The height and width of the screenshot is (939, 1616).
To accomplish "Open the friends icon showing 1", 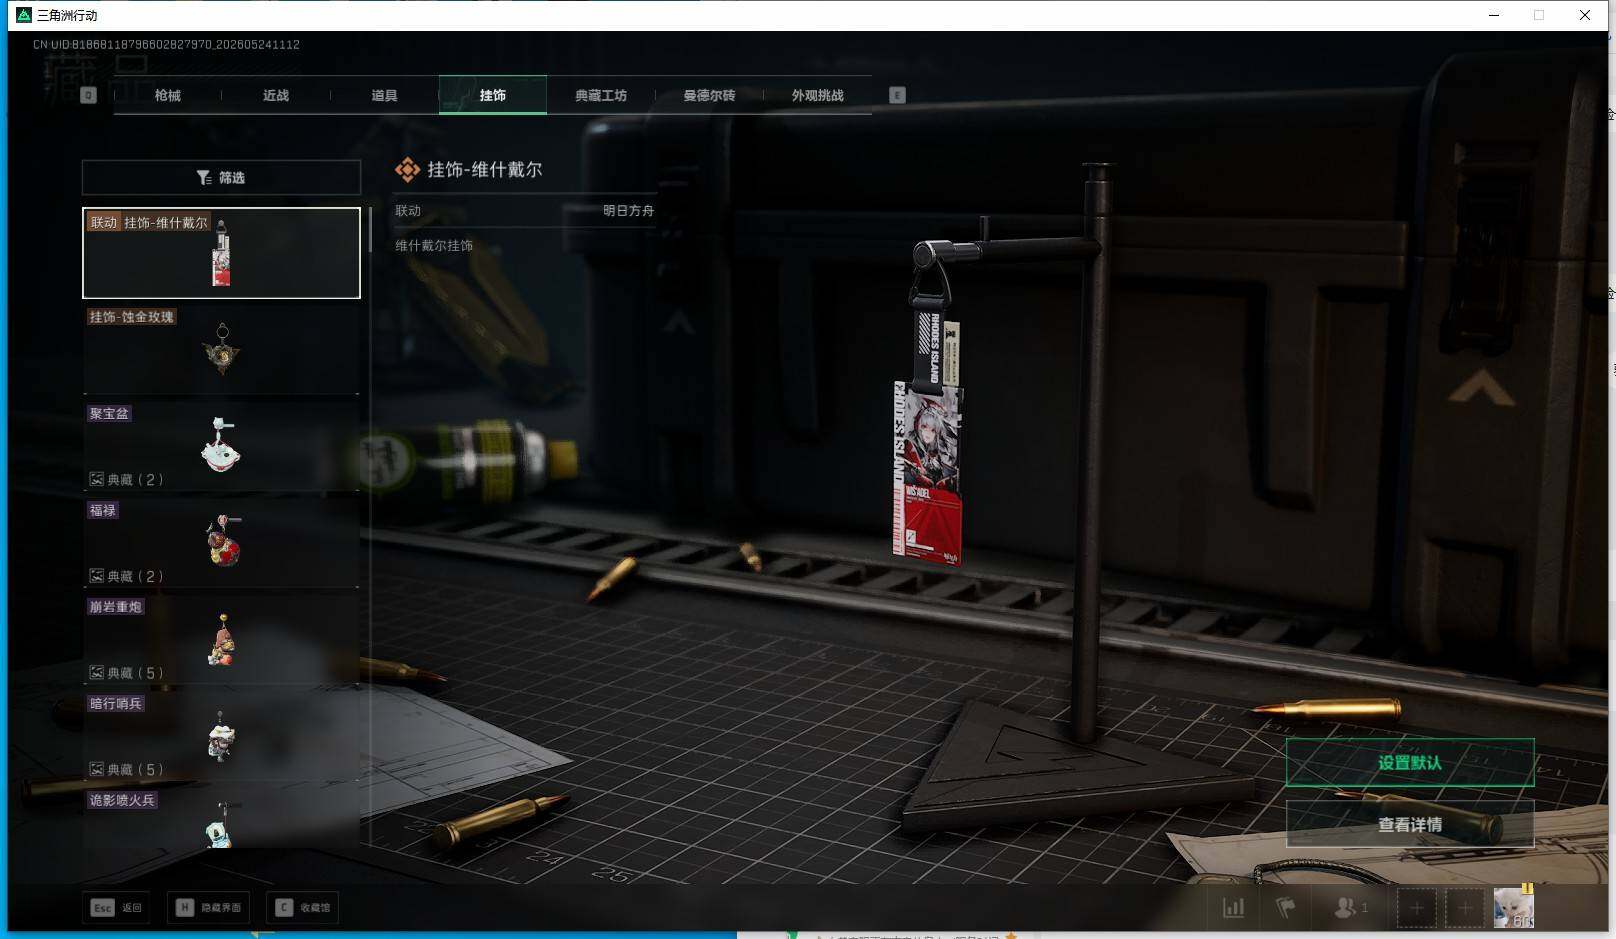I will [x=1350, y=908].
